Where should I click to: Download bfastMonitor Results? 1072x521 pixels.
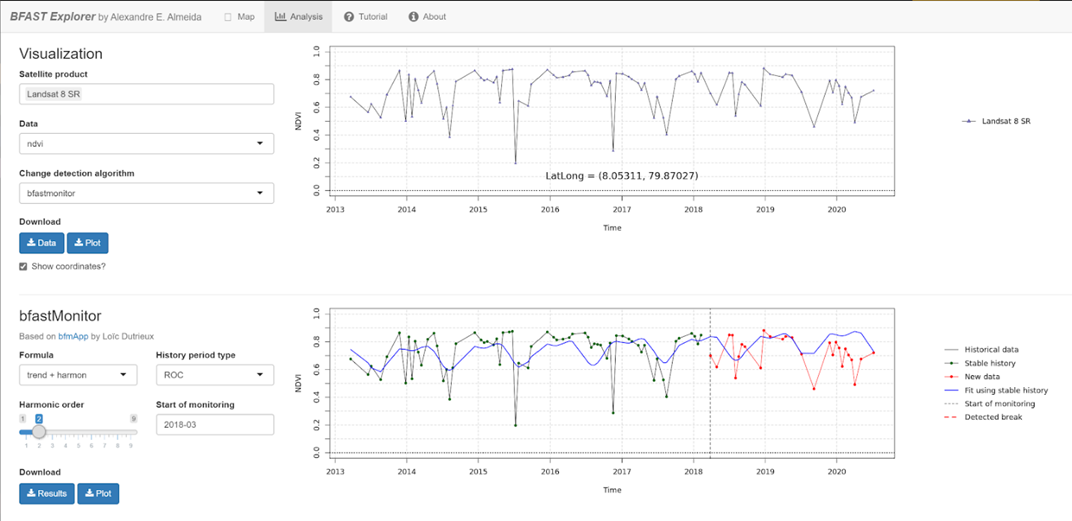46,493
